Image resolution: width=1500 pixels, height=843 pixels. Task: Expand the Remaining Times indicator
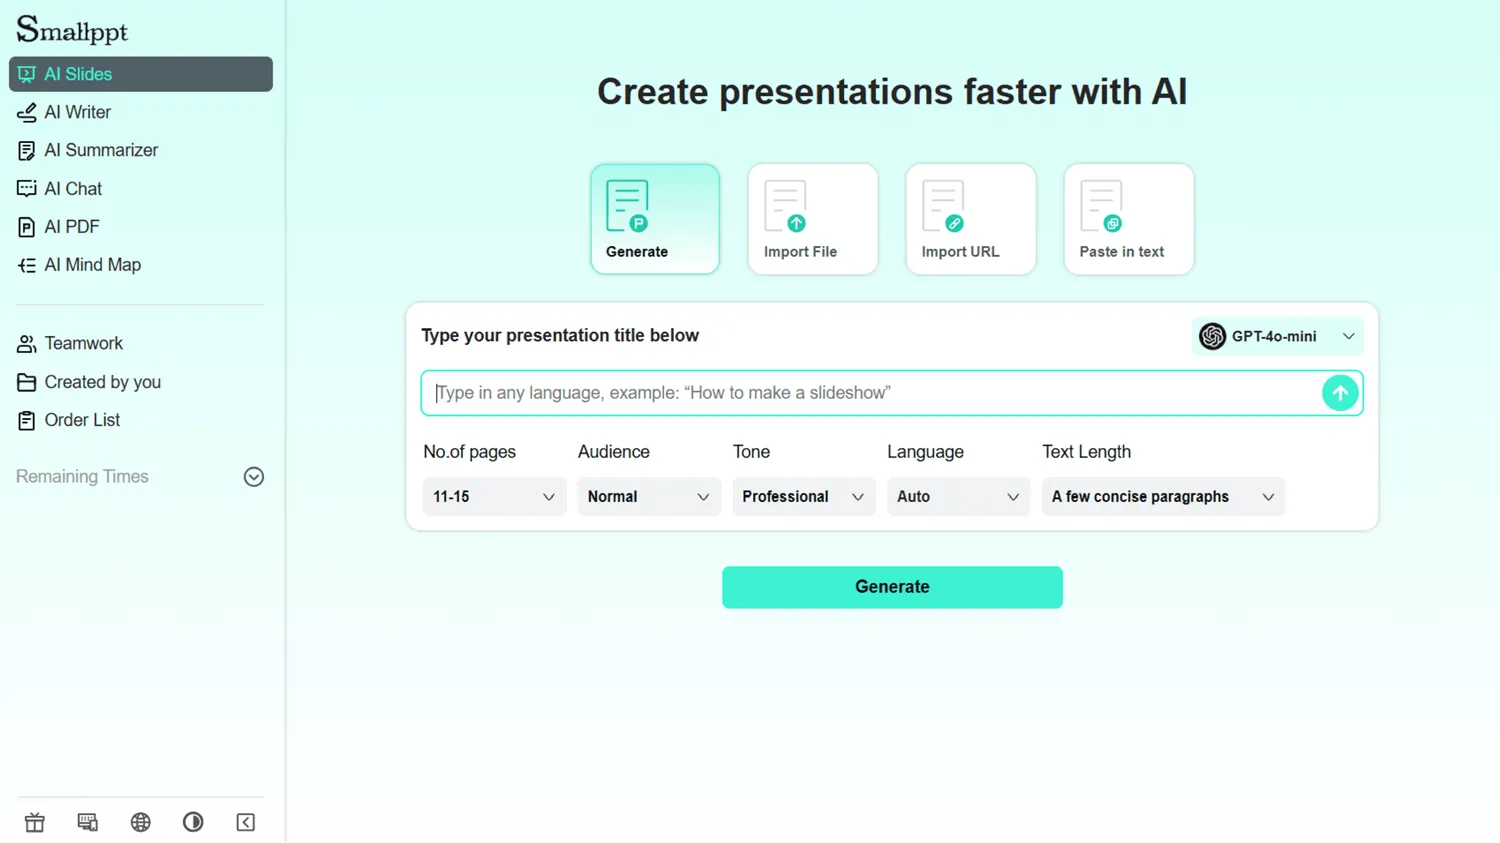pyautogui.click(x=253, y=477)
